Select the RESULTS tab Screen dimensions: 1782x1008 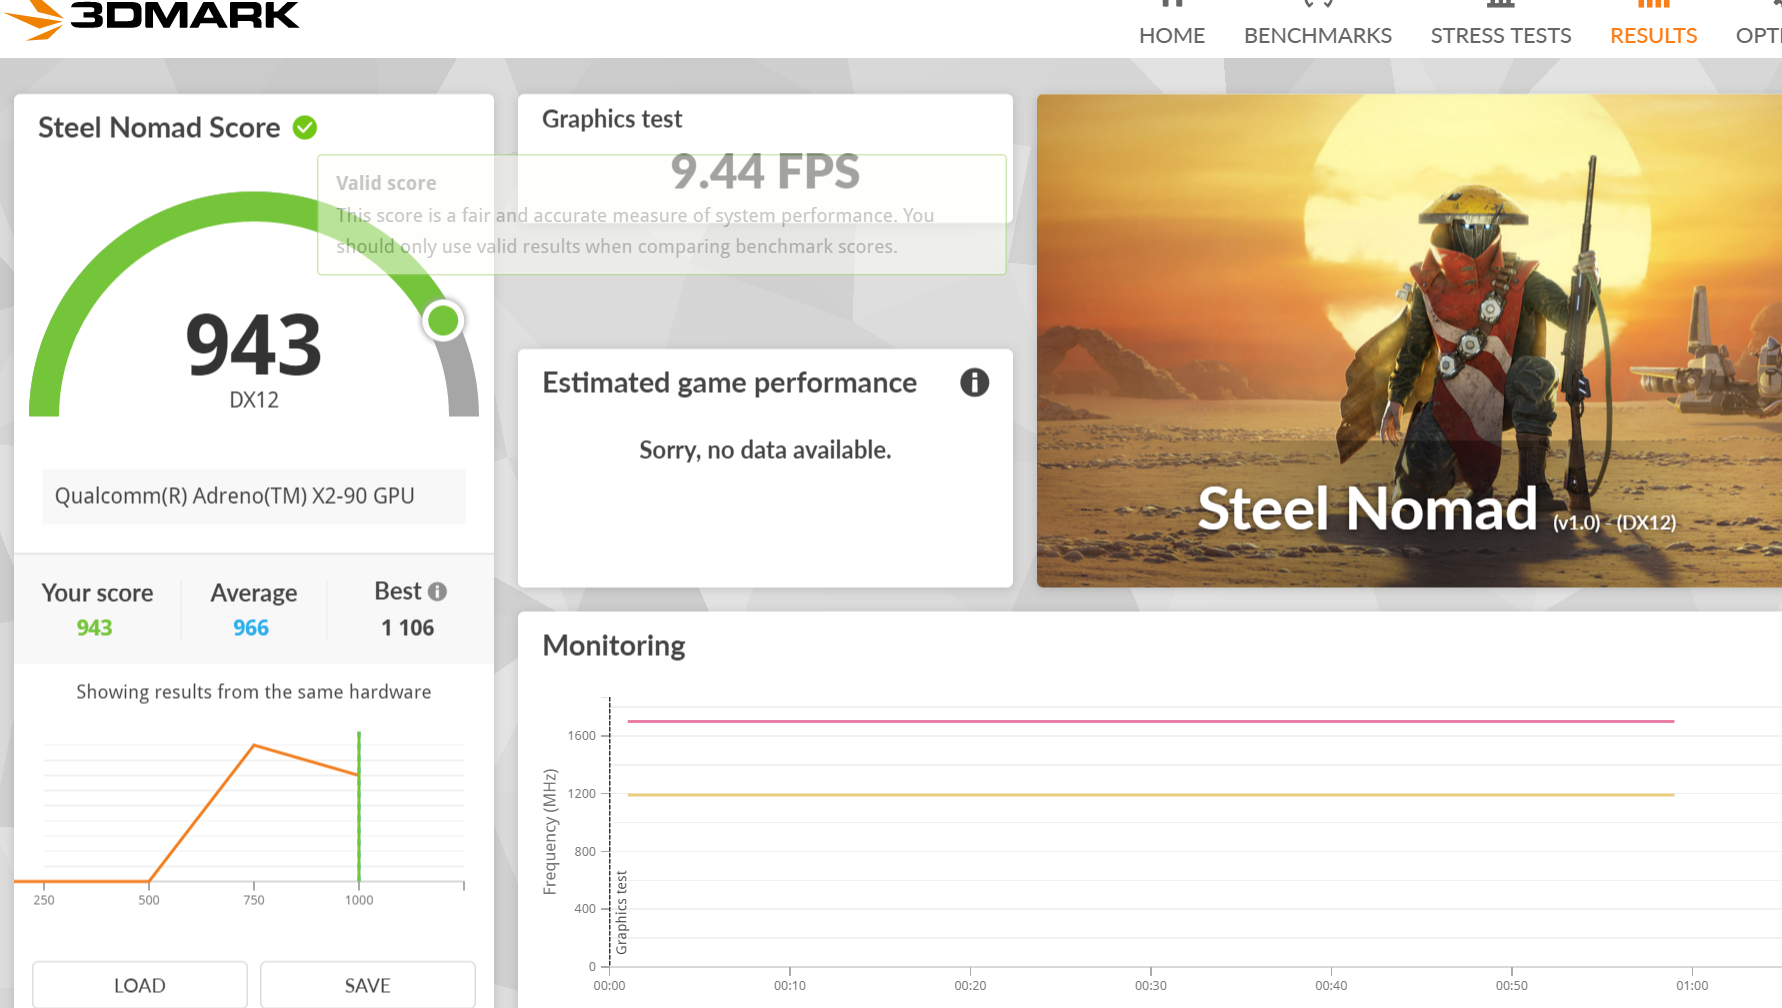tap(1653, 35)
